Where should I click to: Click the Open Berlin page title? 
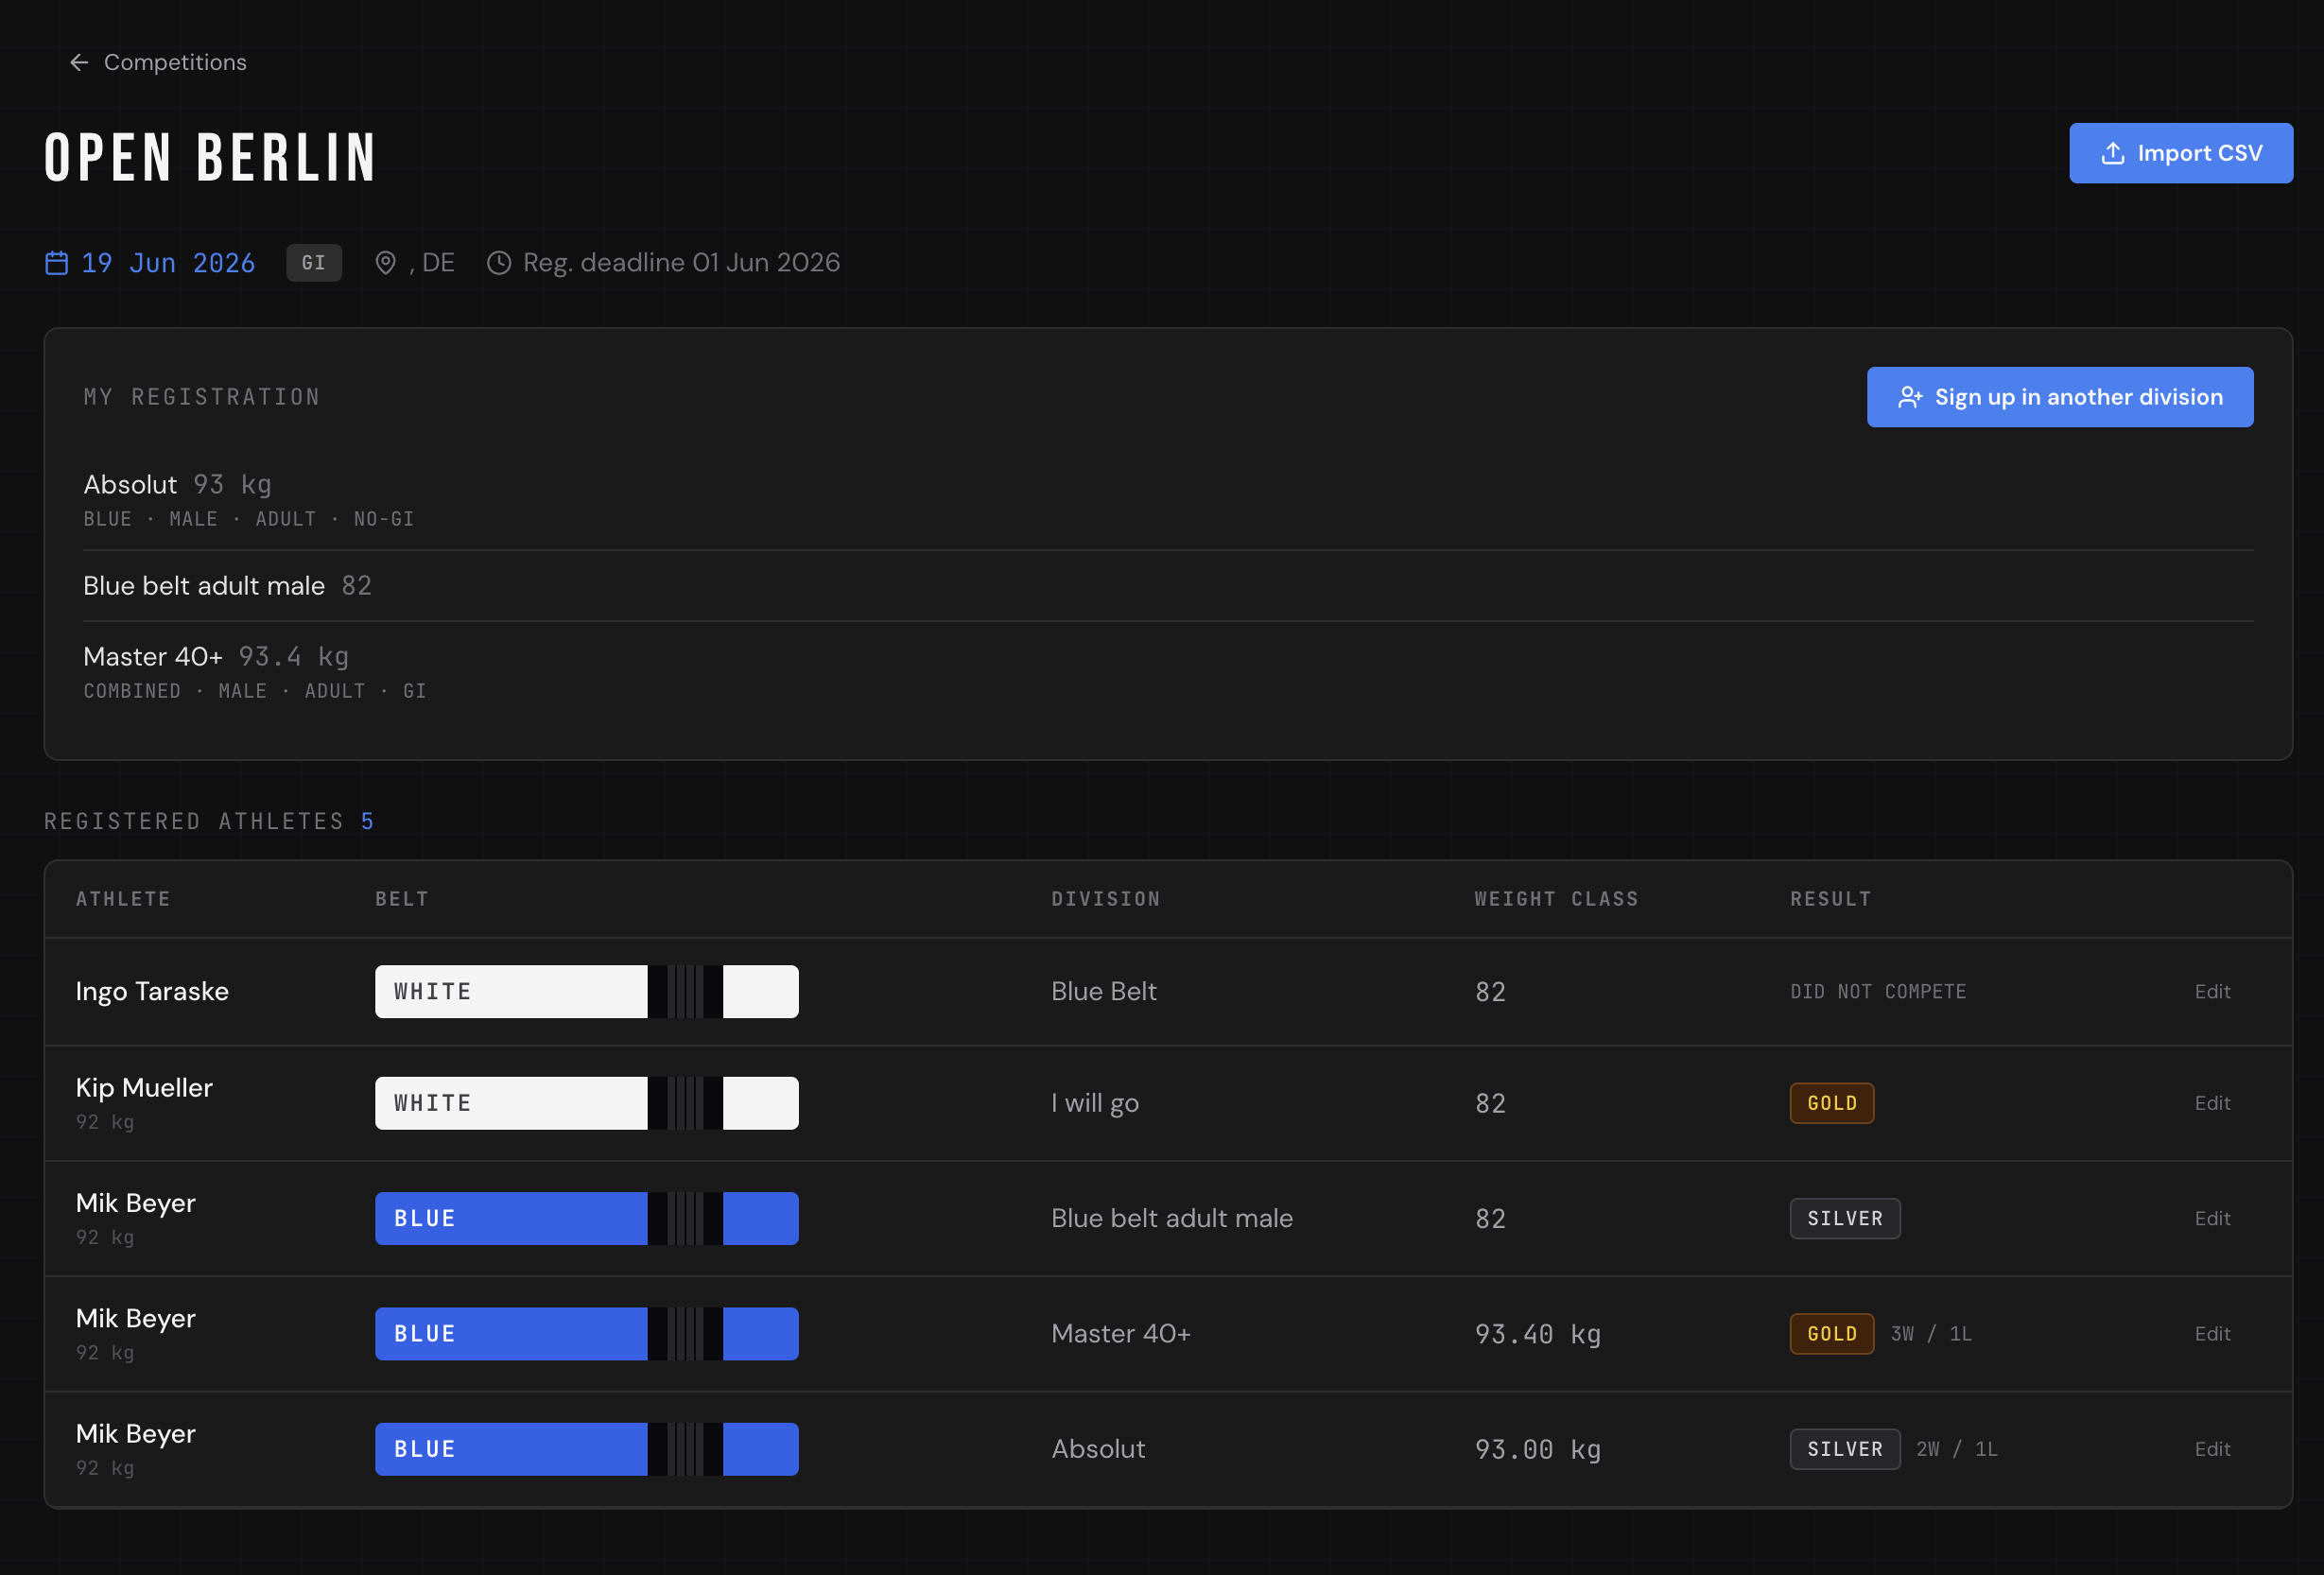coord(210,157)
